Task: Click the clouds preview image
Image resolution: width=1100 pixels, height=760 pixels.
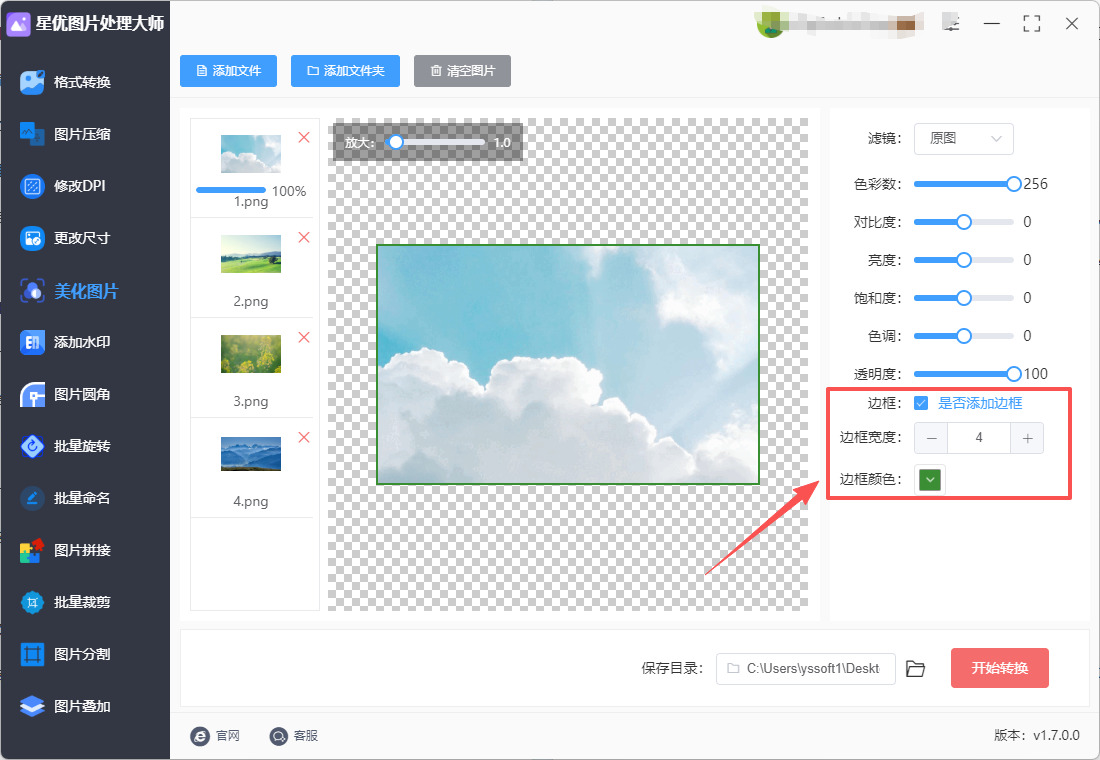Action: click(x=568, y=364)
